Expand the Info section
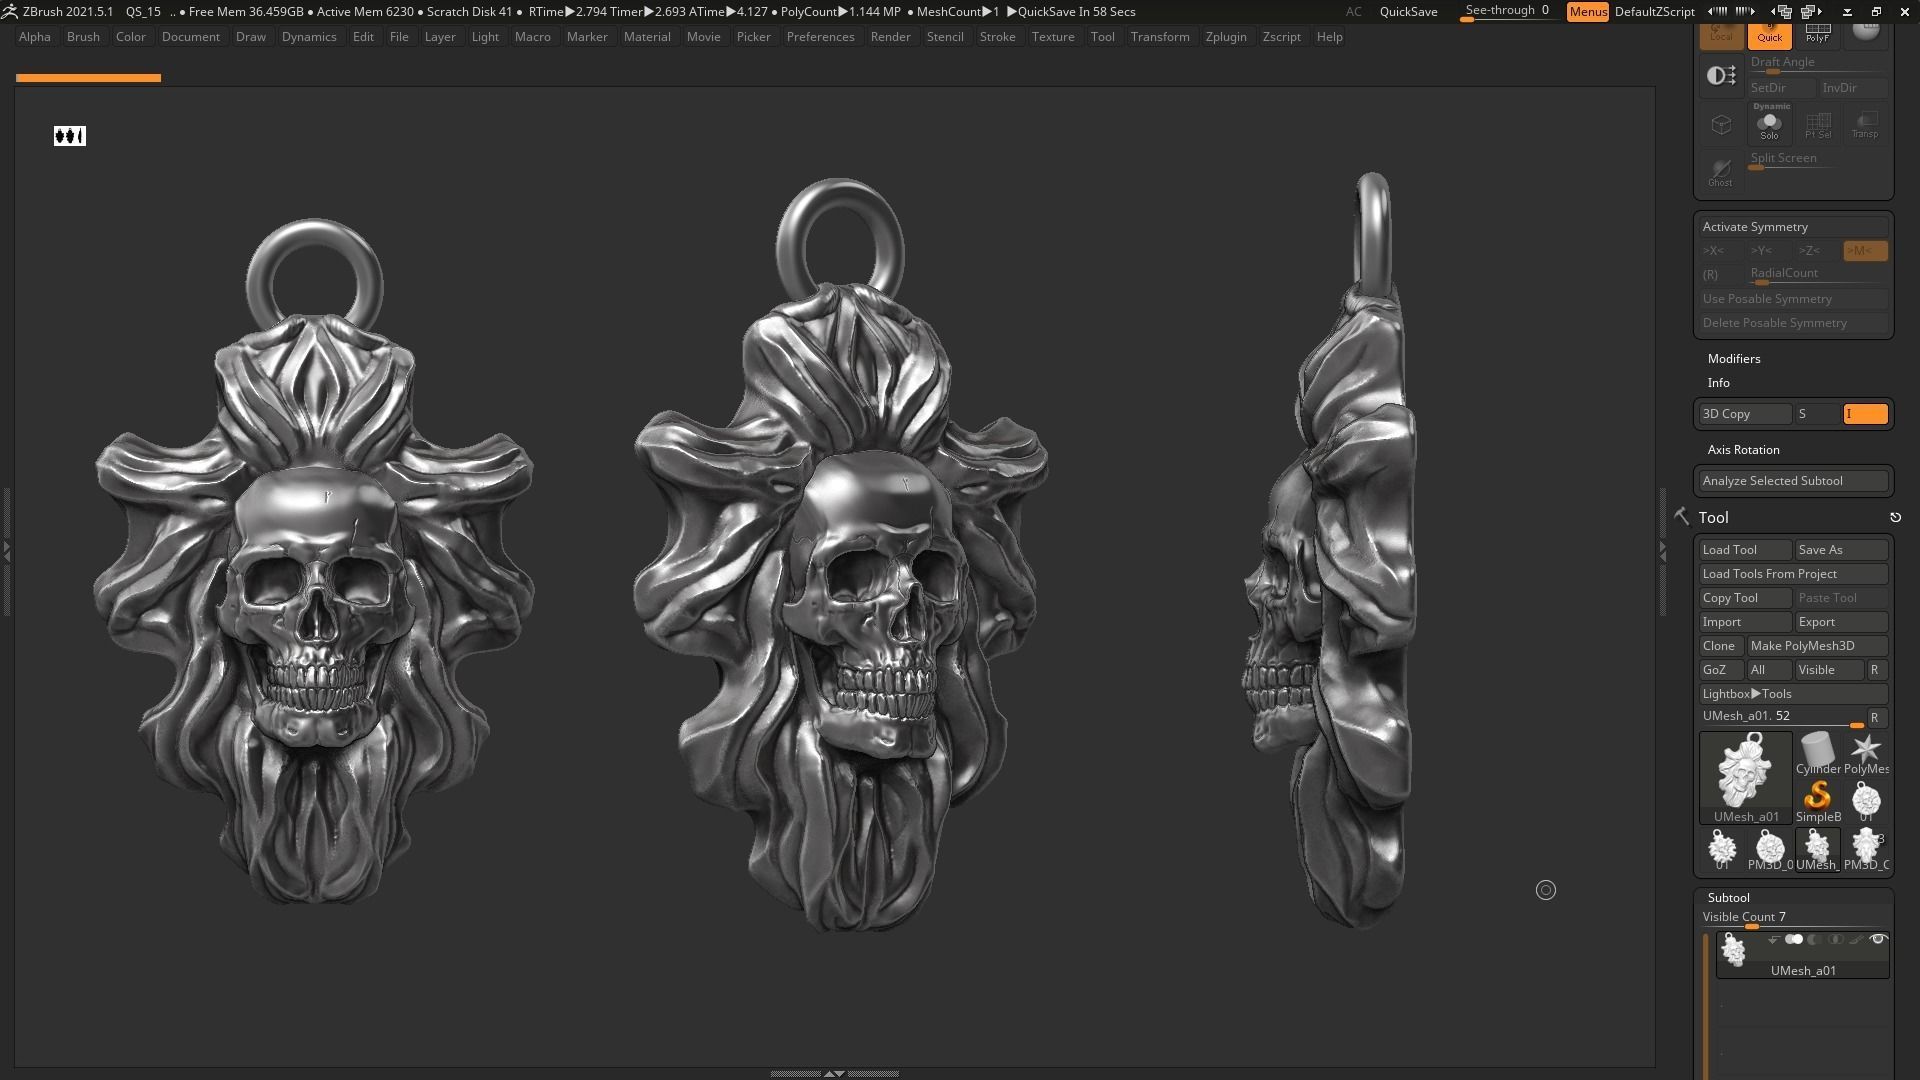Viewport: 1920px width, 1080px height. (1718, 382)
